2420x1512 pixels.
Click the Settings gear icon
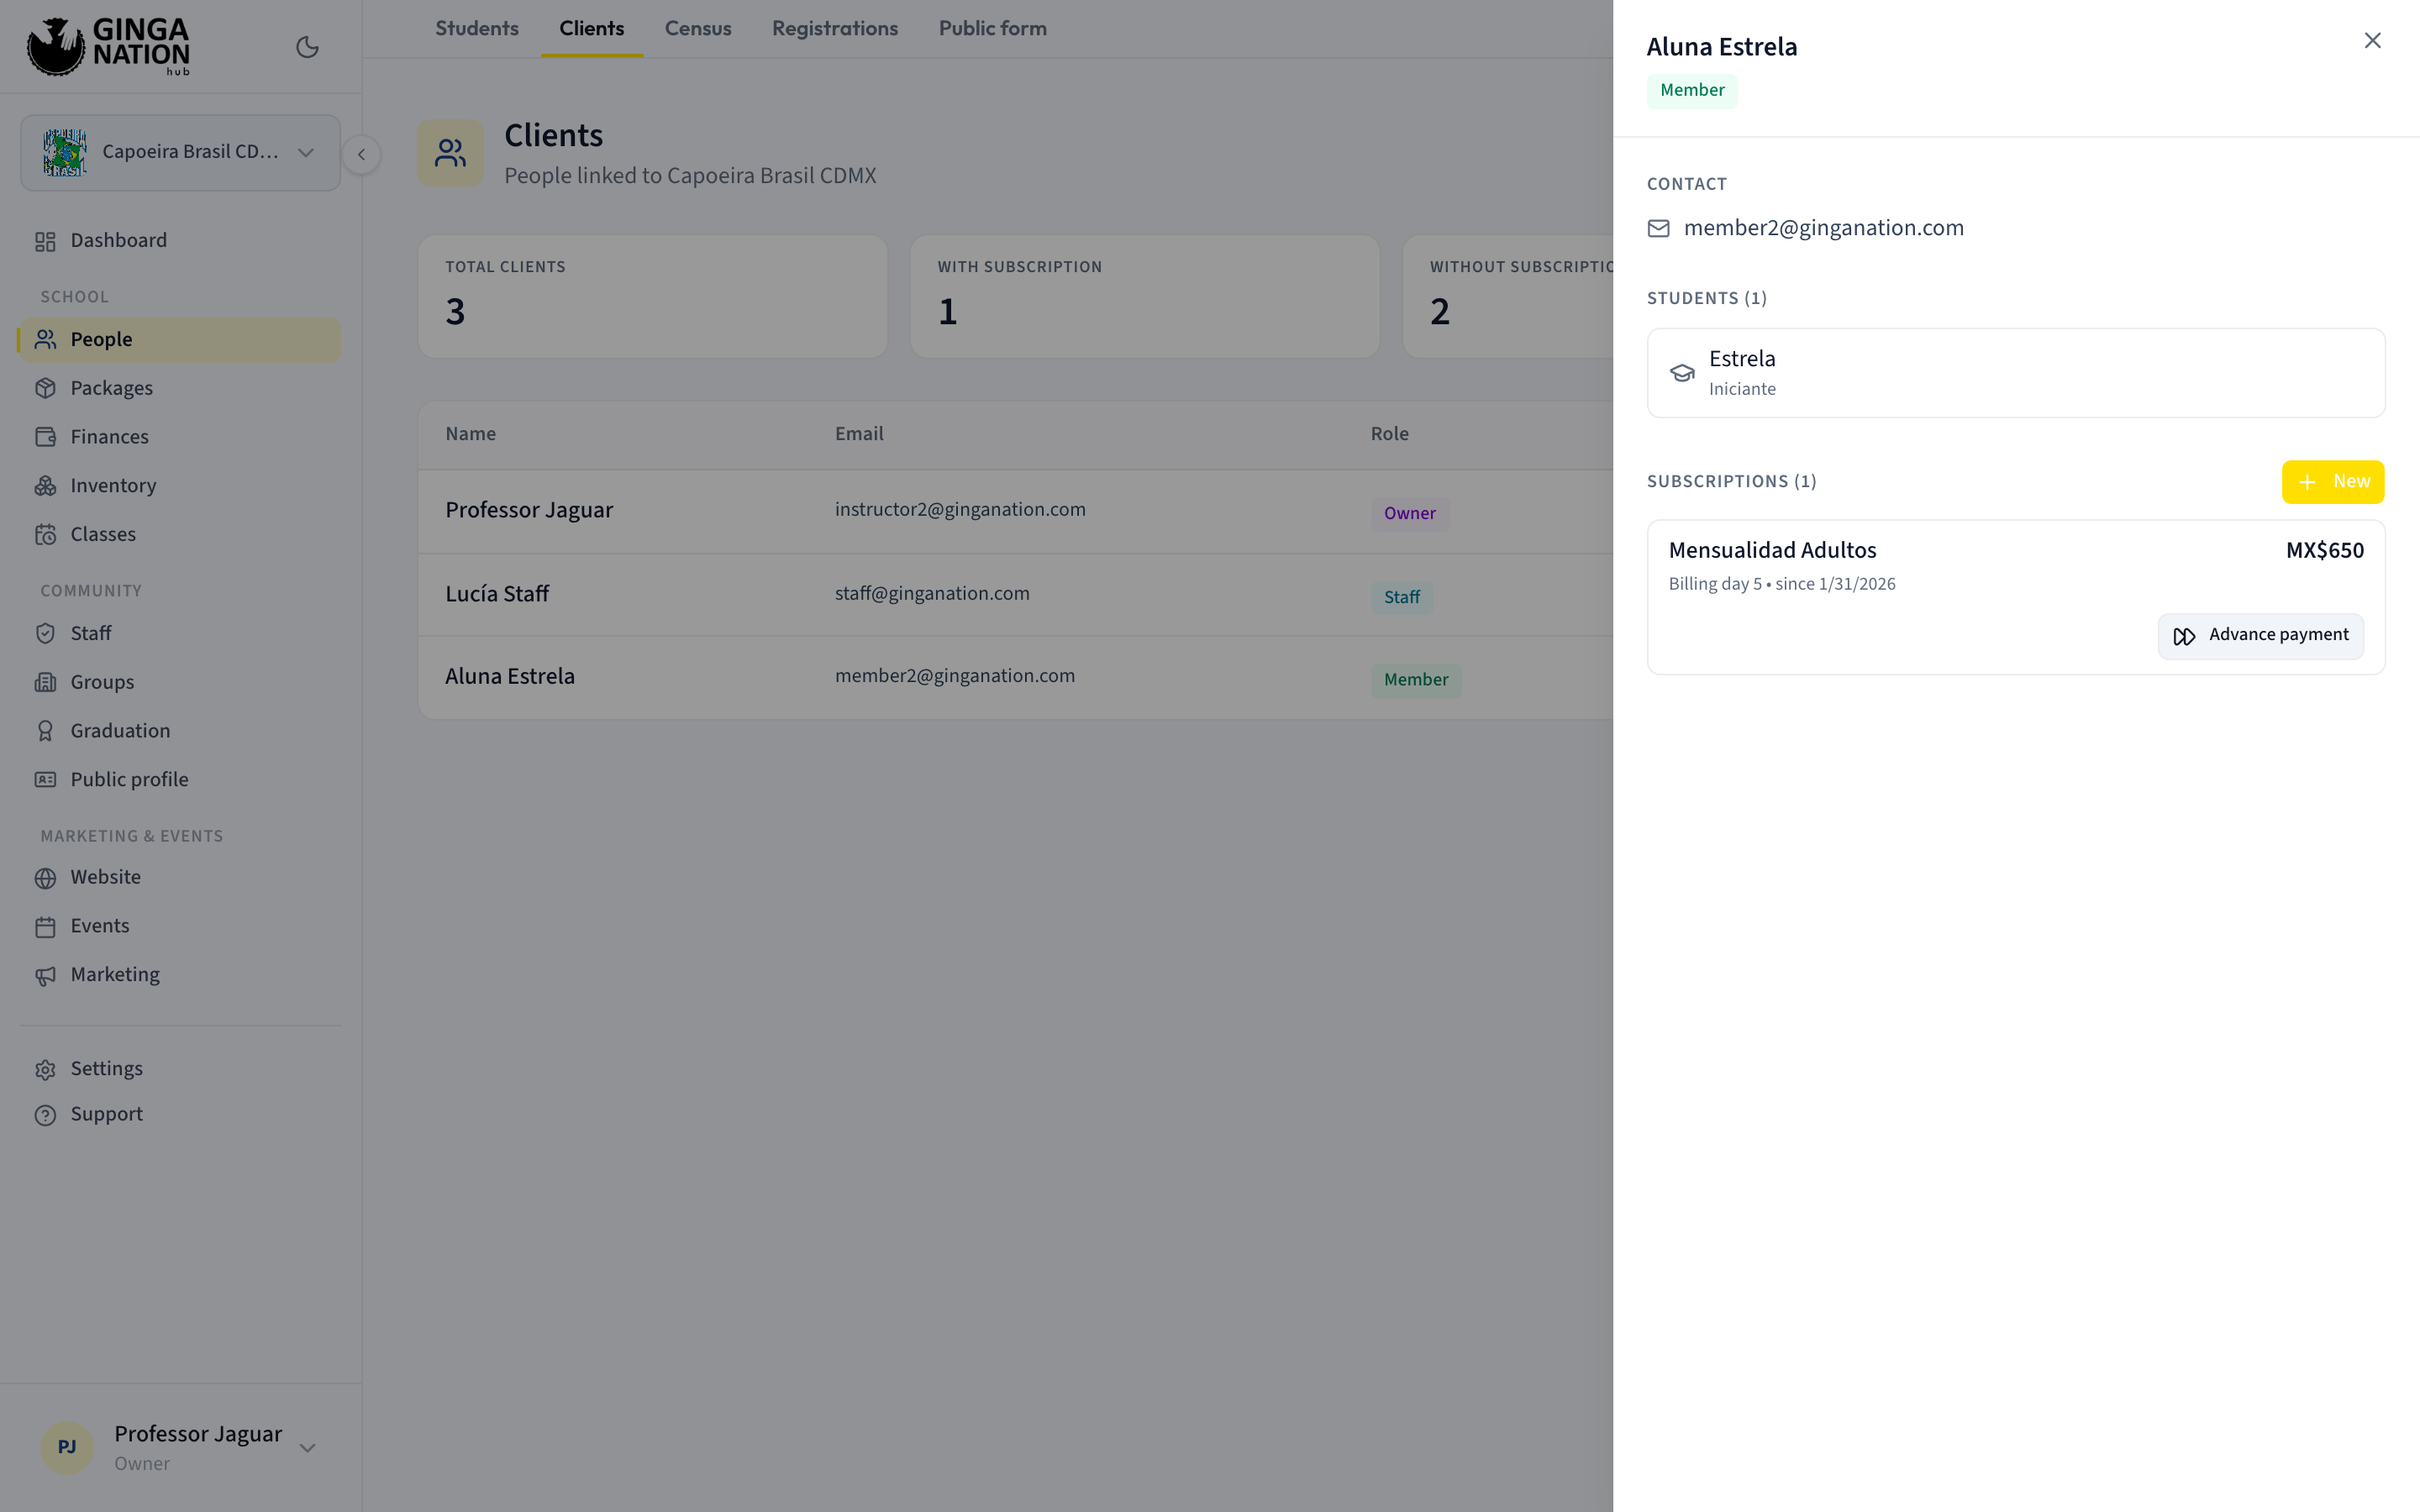point(45,1069)
